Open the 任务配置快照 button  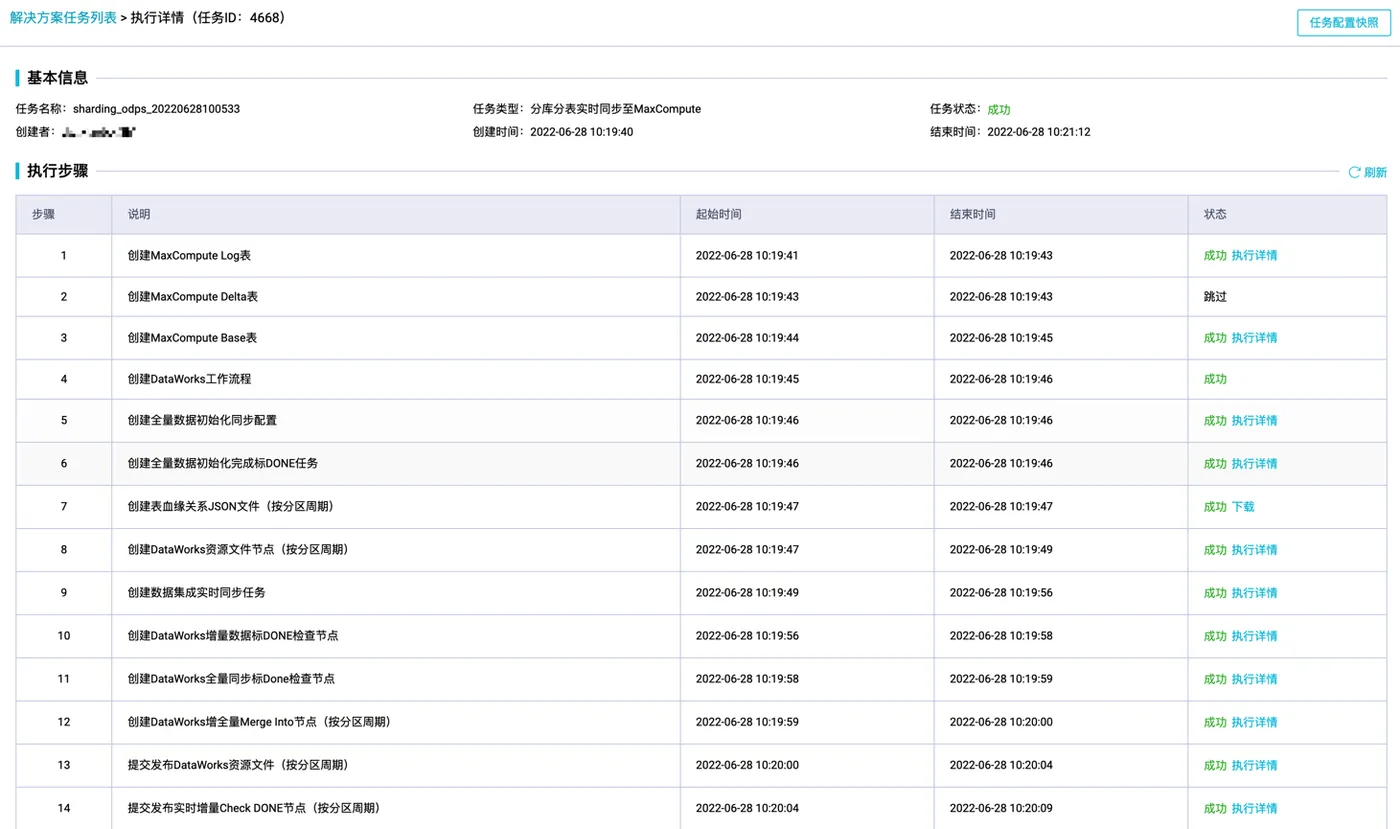pos(1343,22)
